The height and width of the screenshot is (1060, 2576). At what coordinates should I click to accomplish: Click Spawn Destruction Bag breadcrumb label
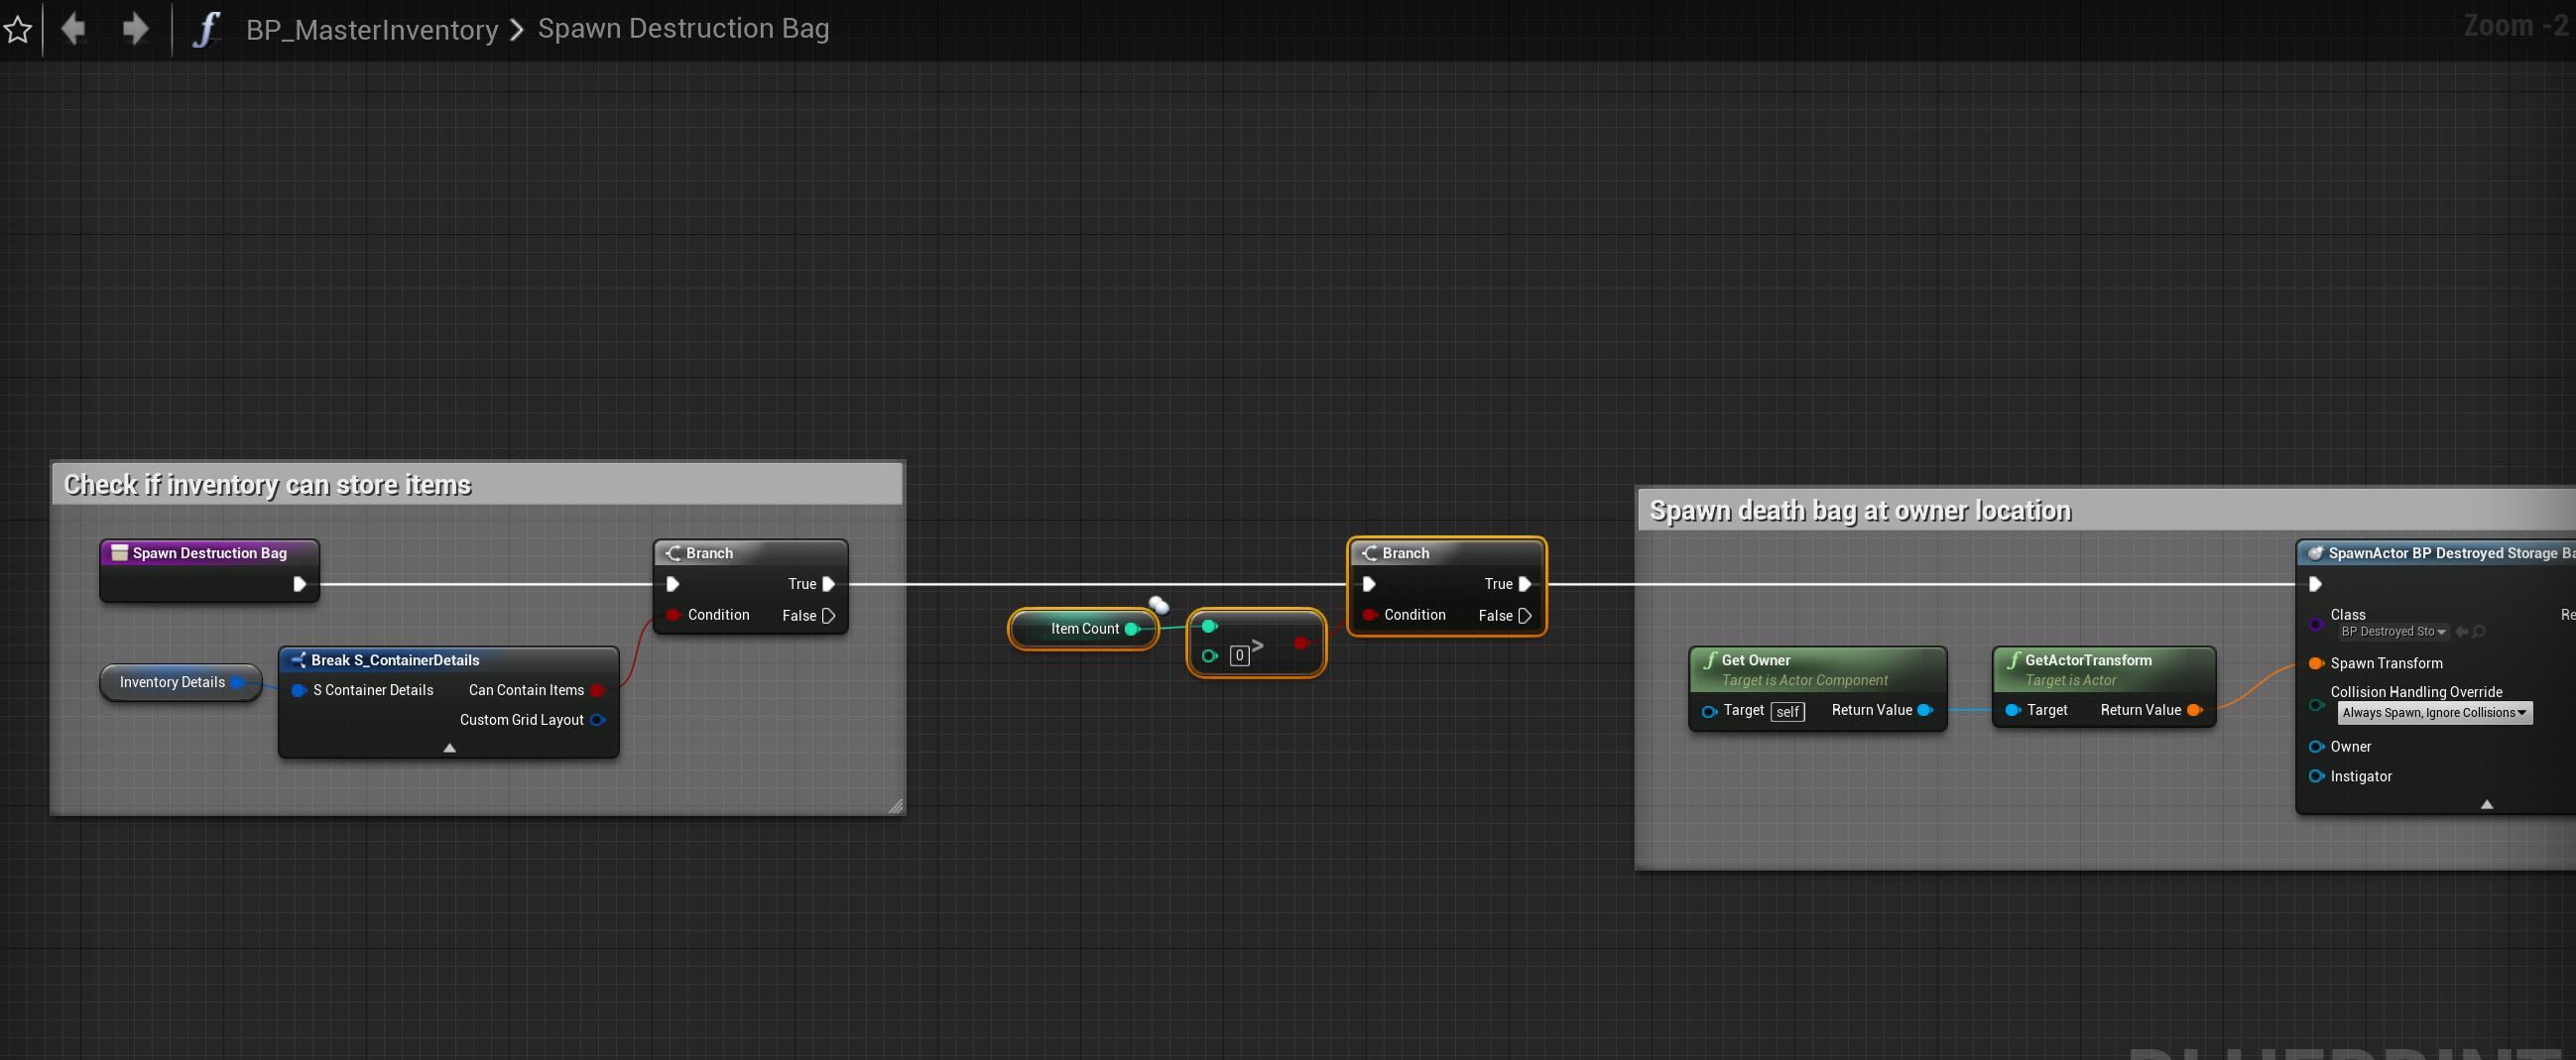pyautogui.click(x=683, y=29)
